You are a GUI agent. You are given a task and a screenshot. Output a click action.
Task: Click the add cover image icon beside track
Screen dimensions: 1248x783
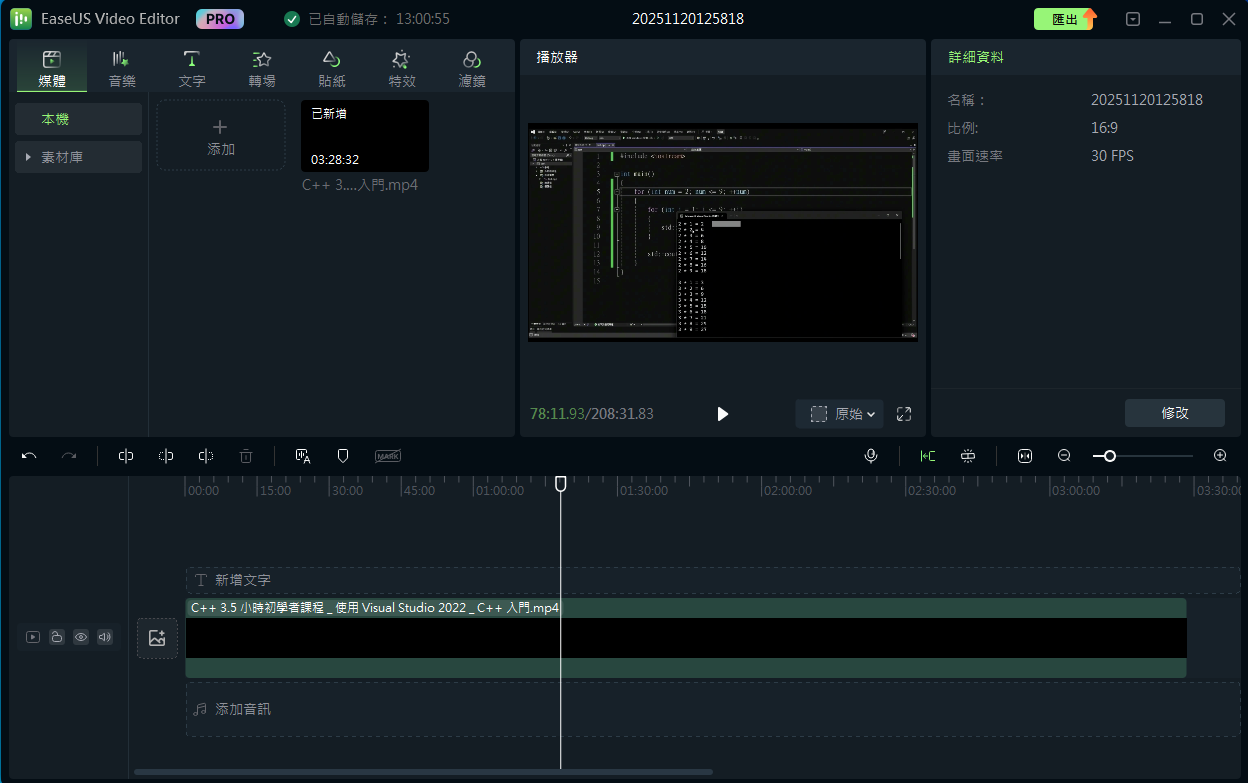[x=157, y=638]
